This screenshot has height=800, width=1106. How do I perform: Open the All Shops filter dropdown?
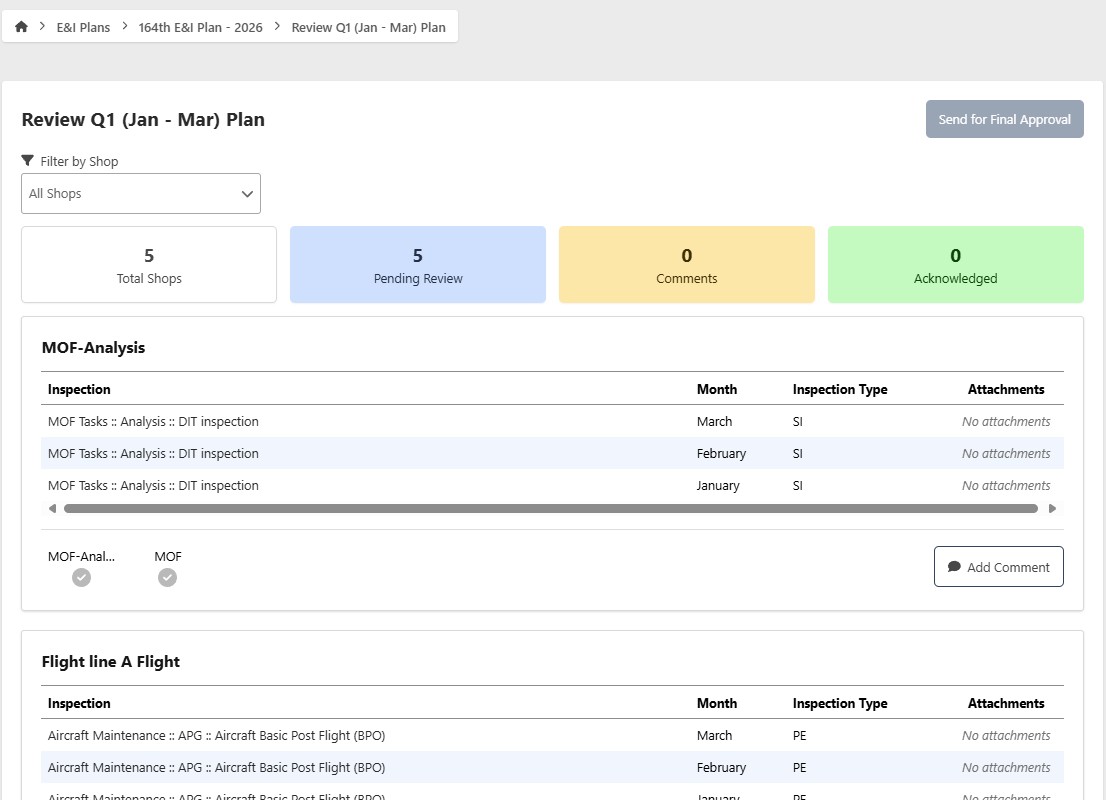coord(141,193)
